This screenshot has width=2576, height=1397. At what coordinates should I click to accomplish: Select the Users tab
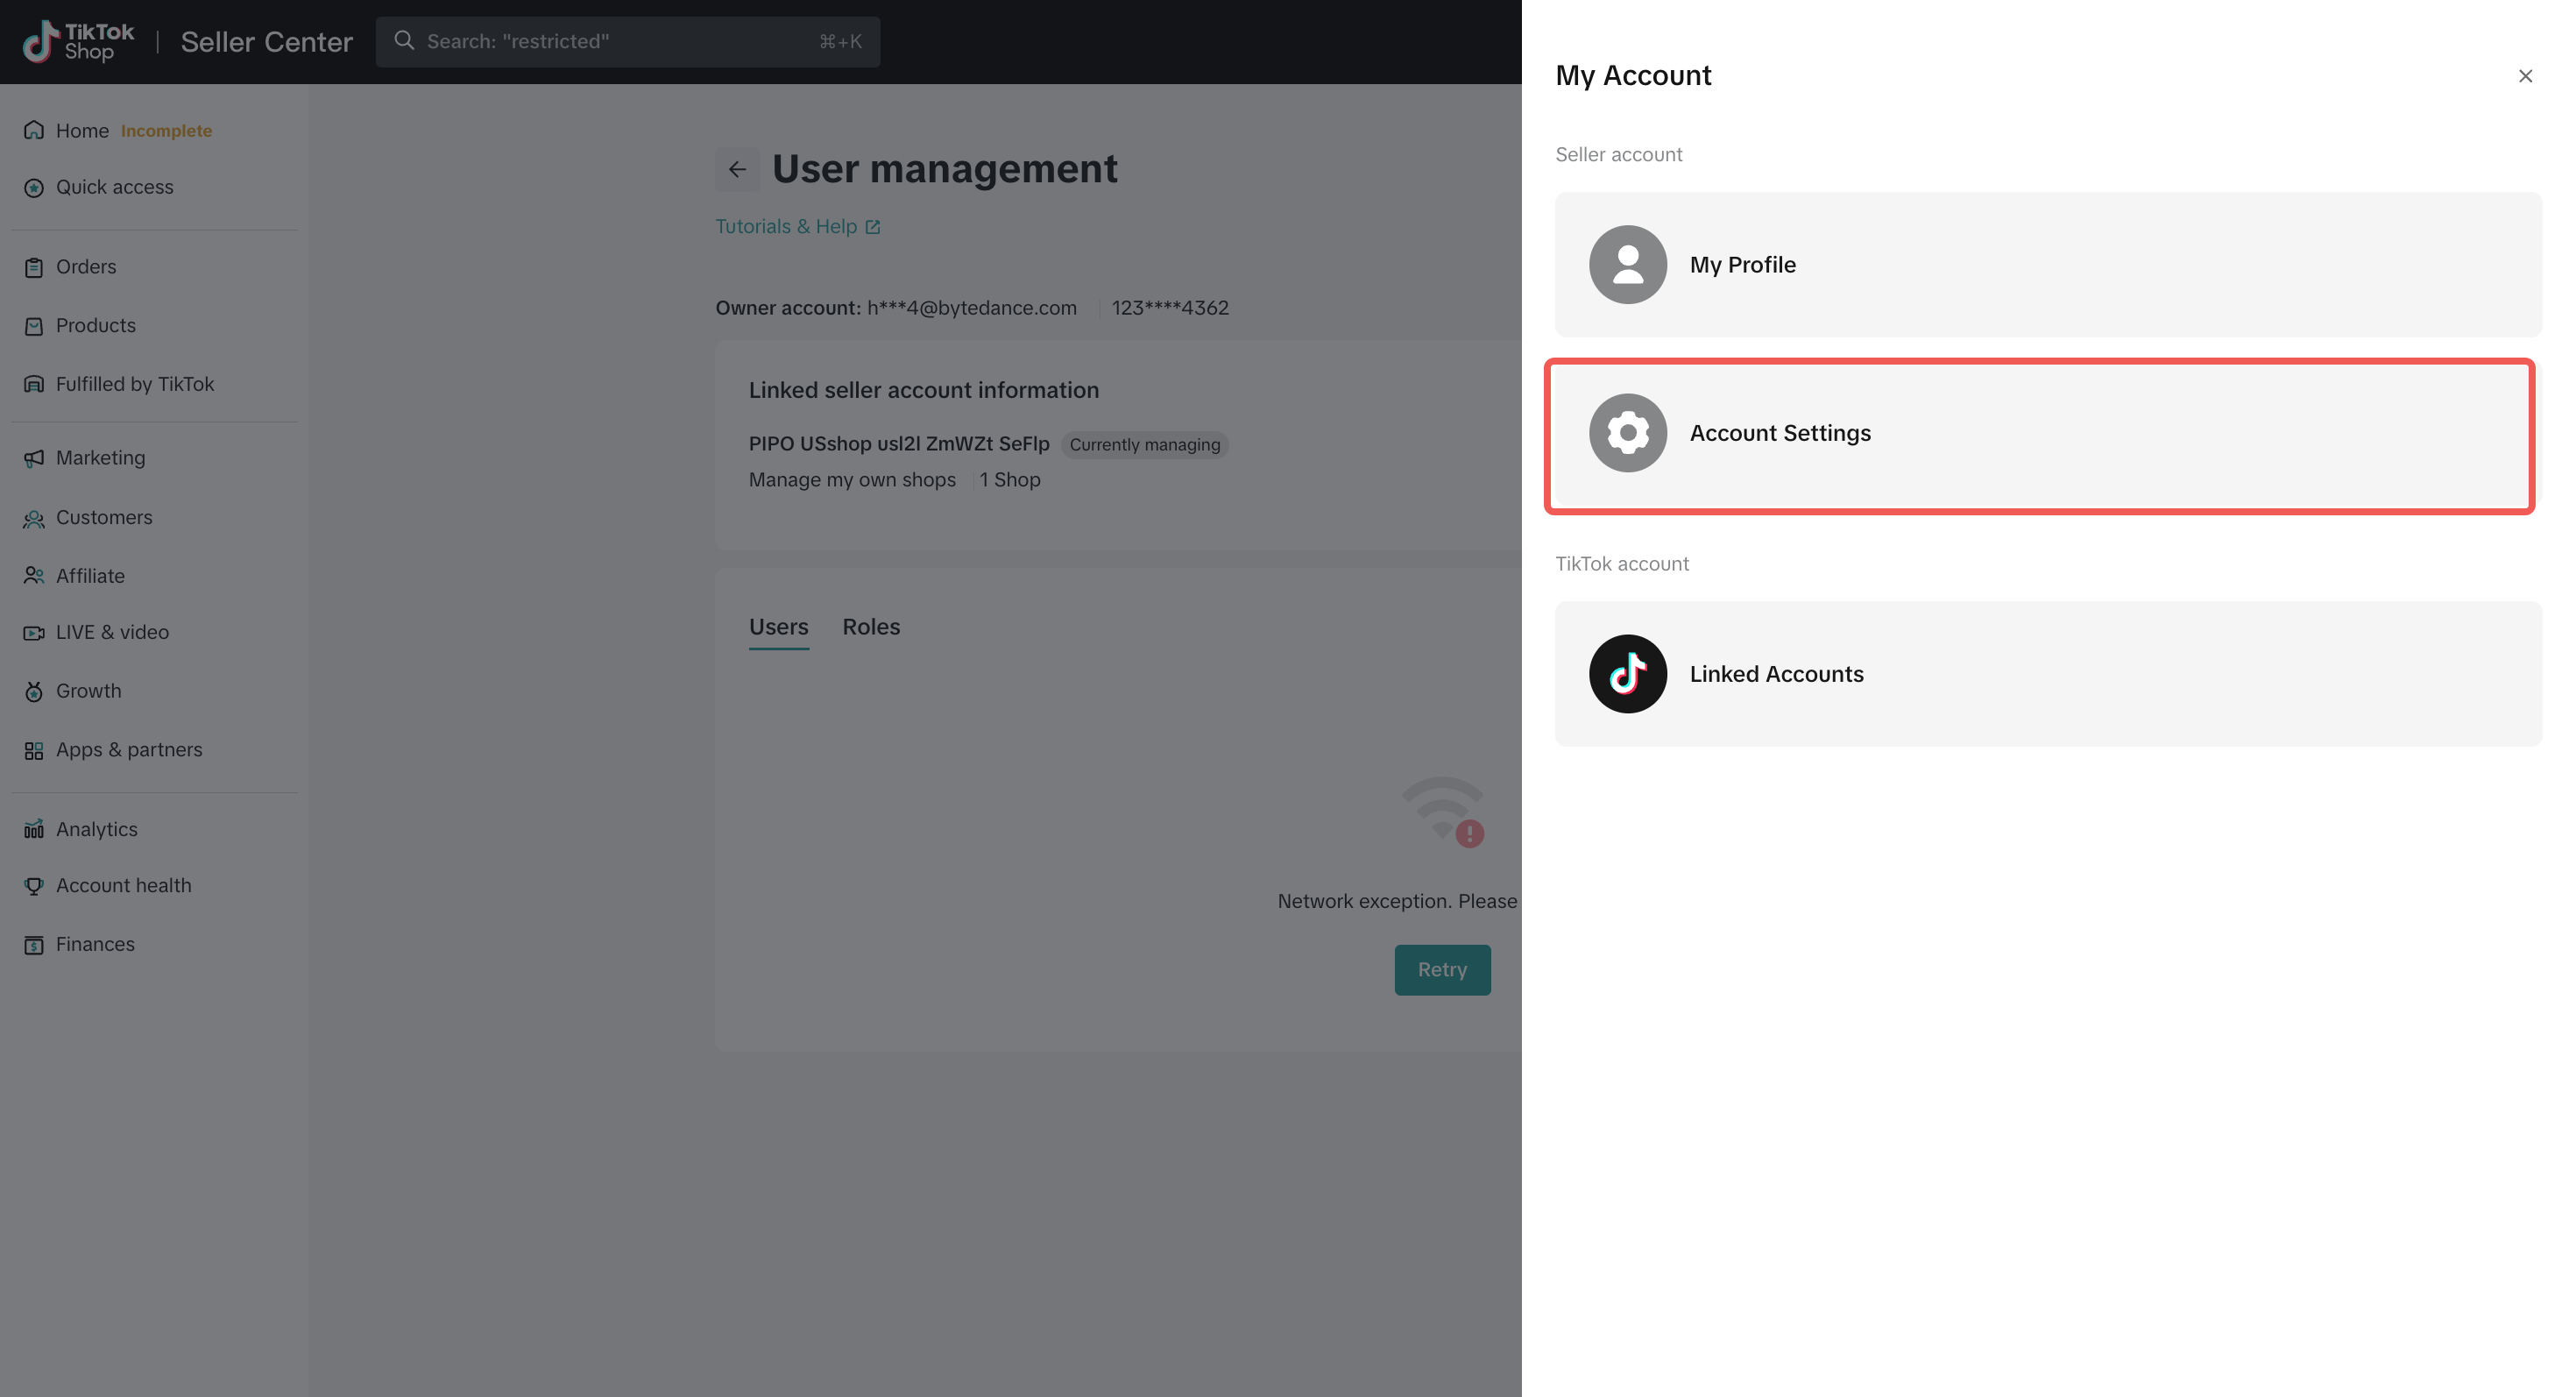(778, 627)
